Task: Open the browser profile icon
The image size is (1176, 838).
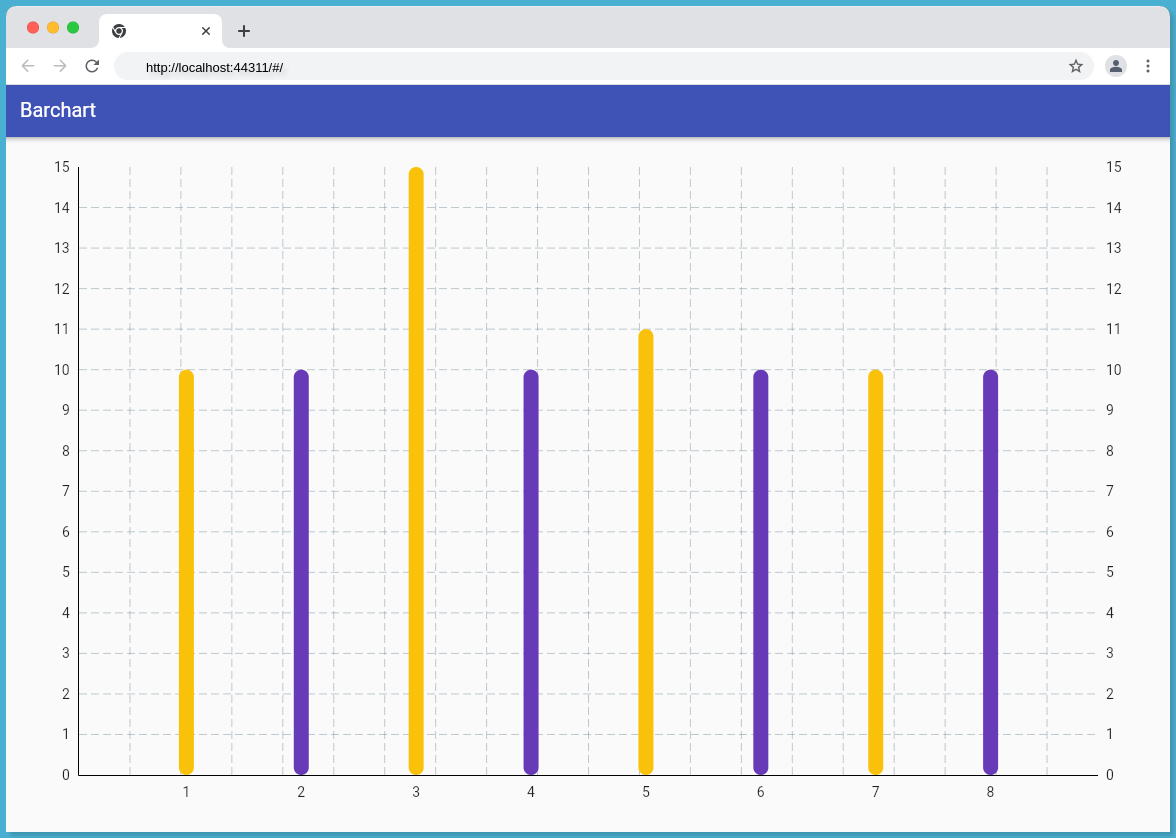Action: tap(1115, 66)
